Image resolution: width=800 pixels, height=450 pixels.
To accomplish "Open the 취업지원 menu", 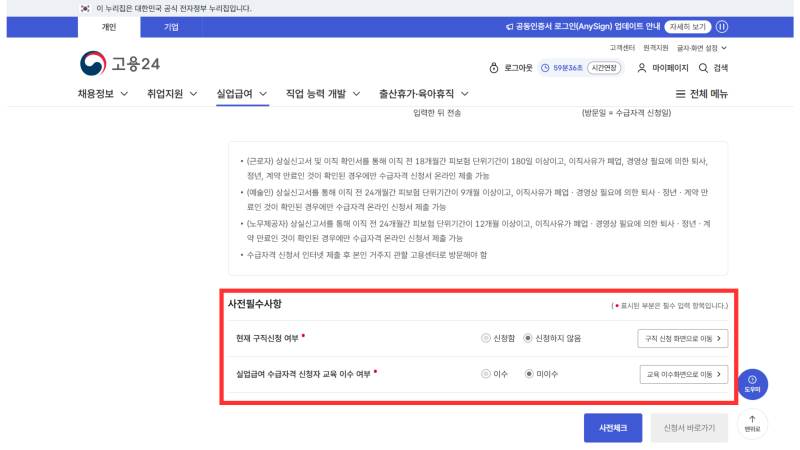I will tap(165, 94).
